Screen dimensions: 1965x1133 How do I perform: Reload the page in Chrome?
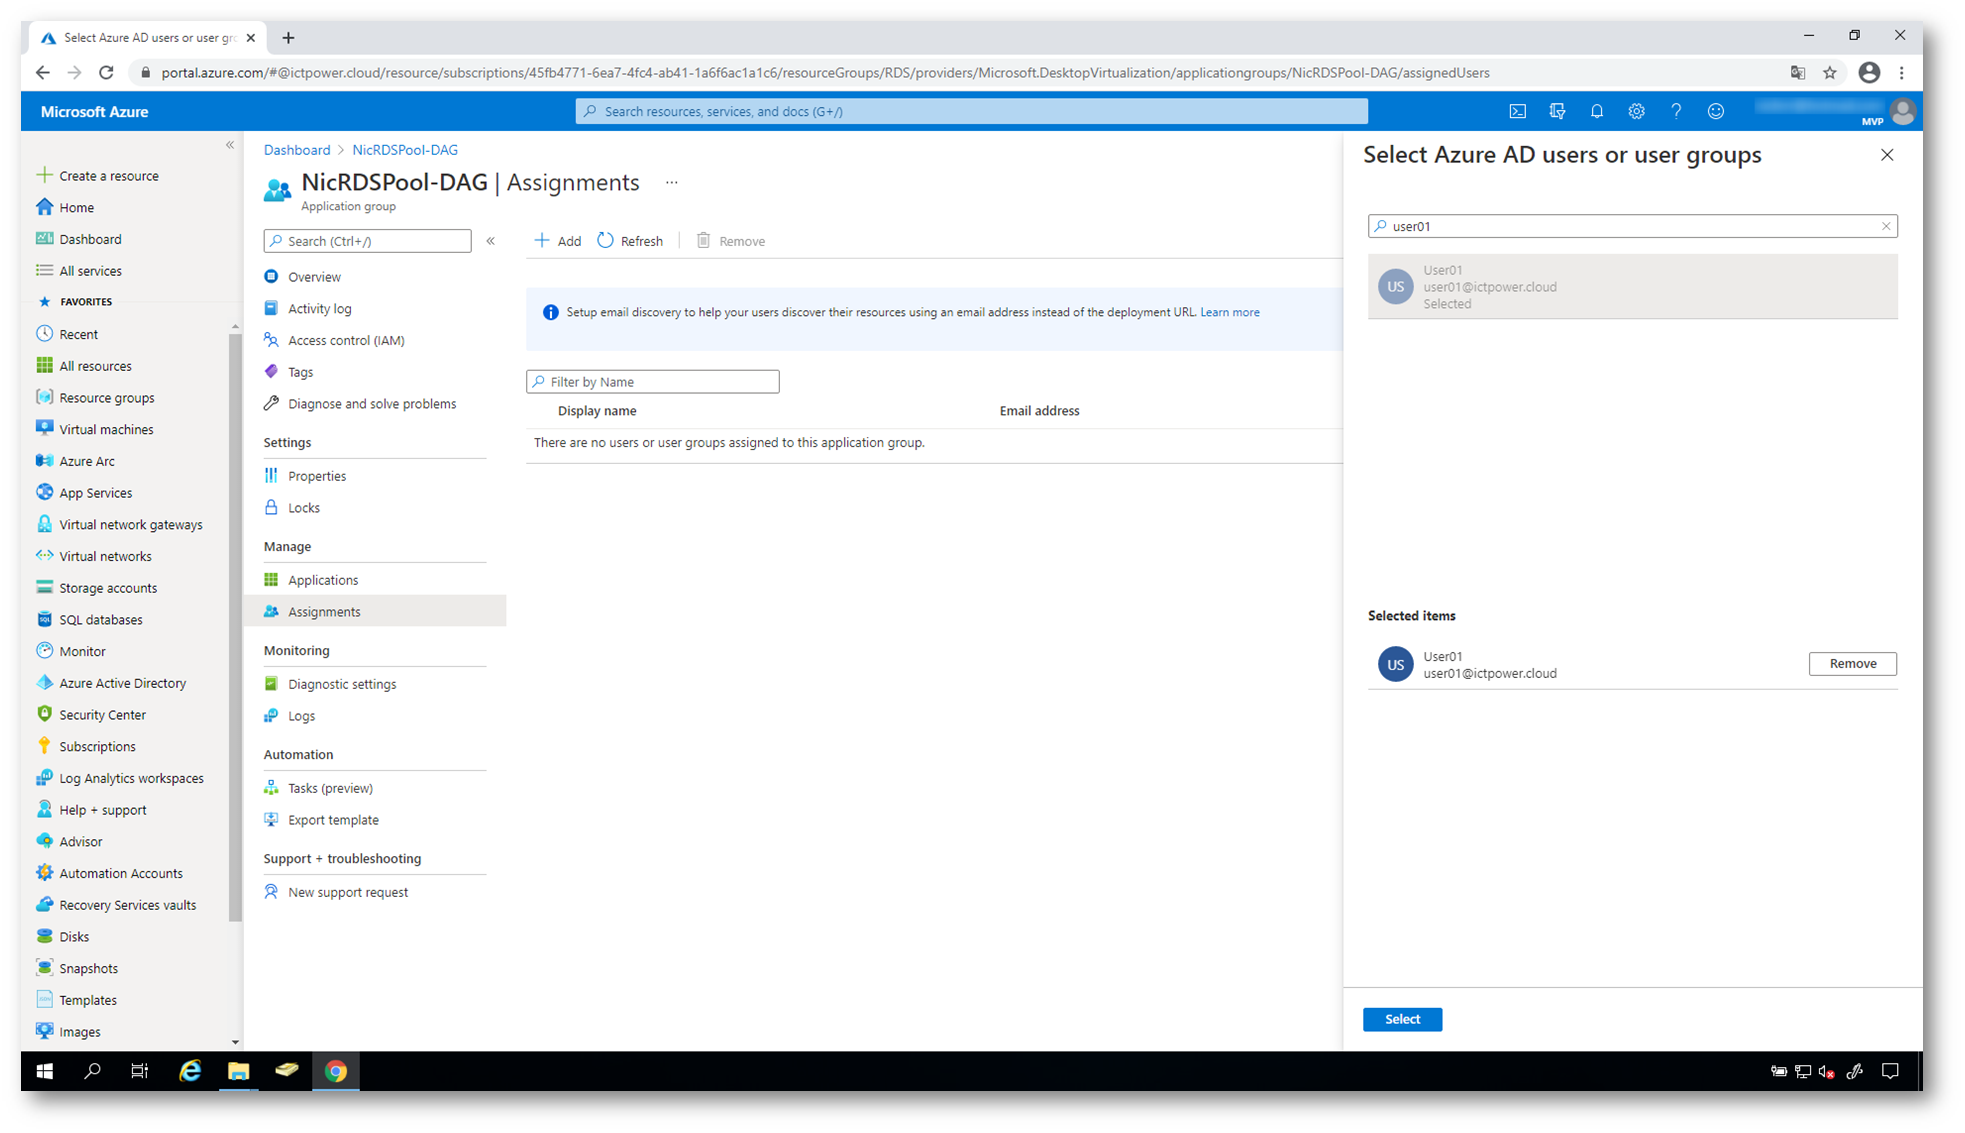[106, 73]
